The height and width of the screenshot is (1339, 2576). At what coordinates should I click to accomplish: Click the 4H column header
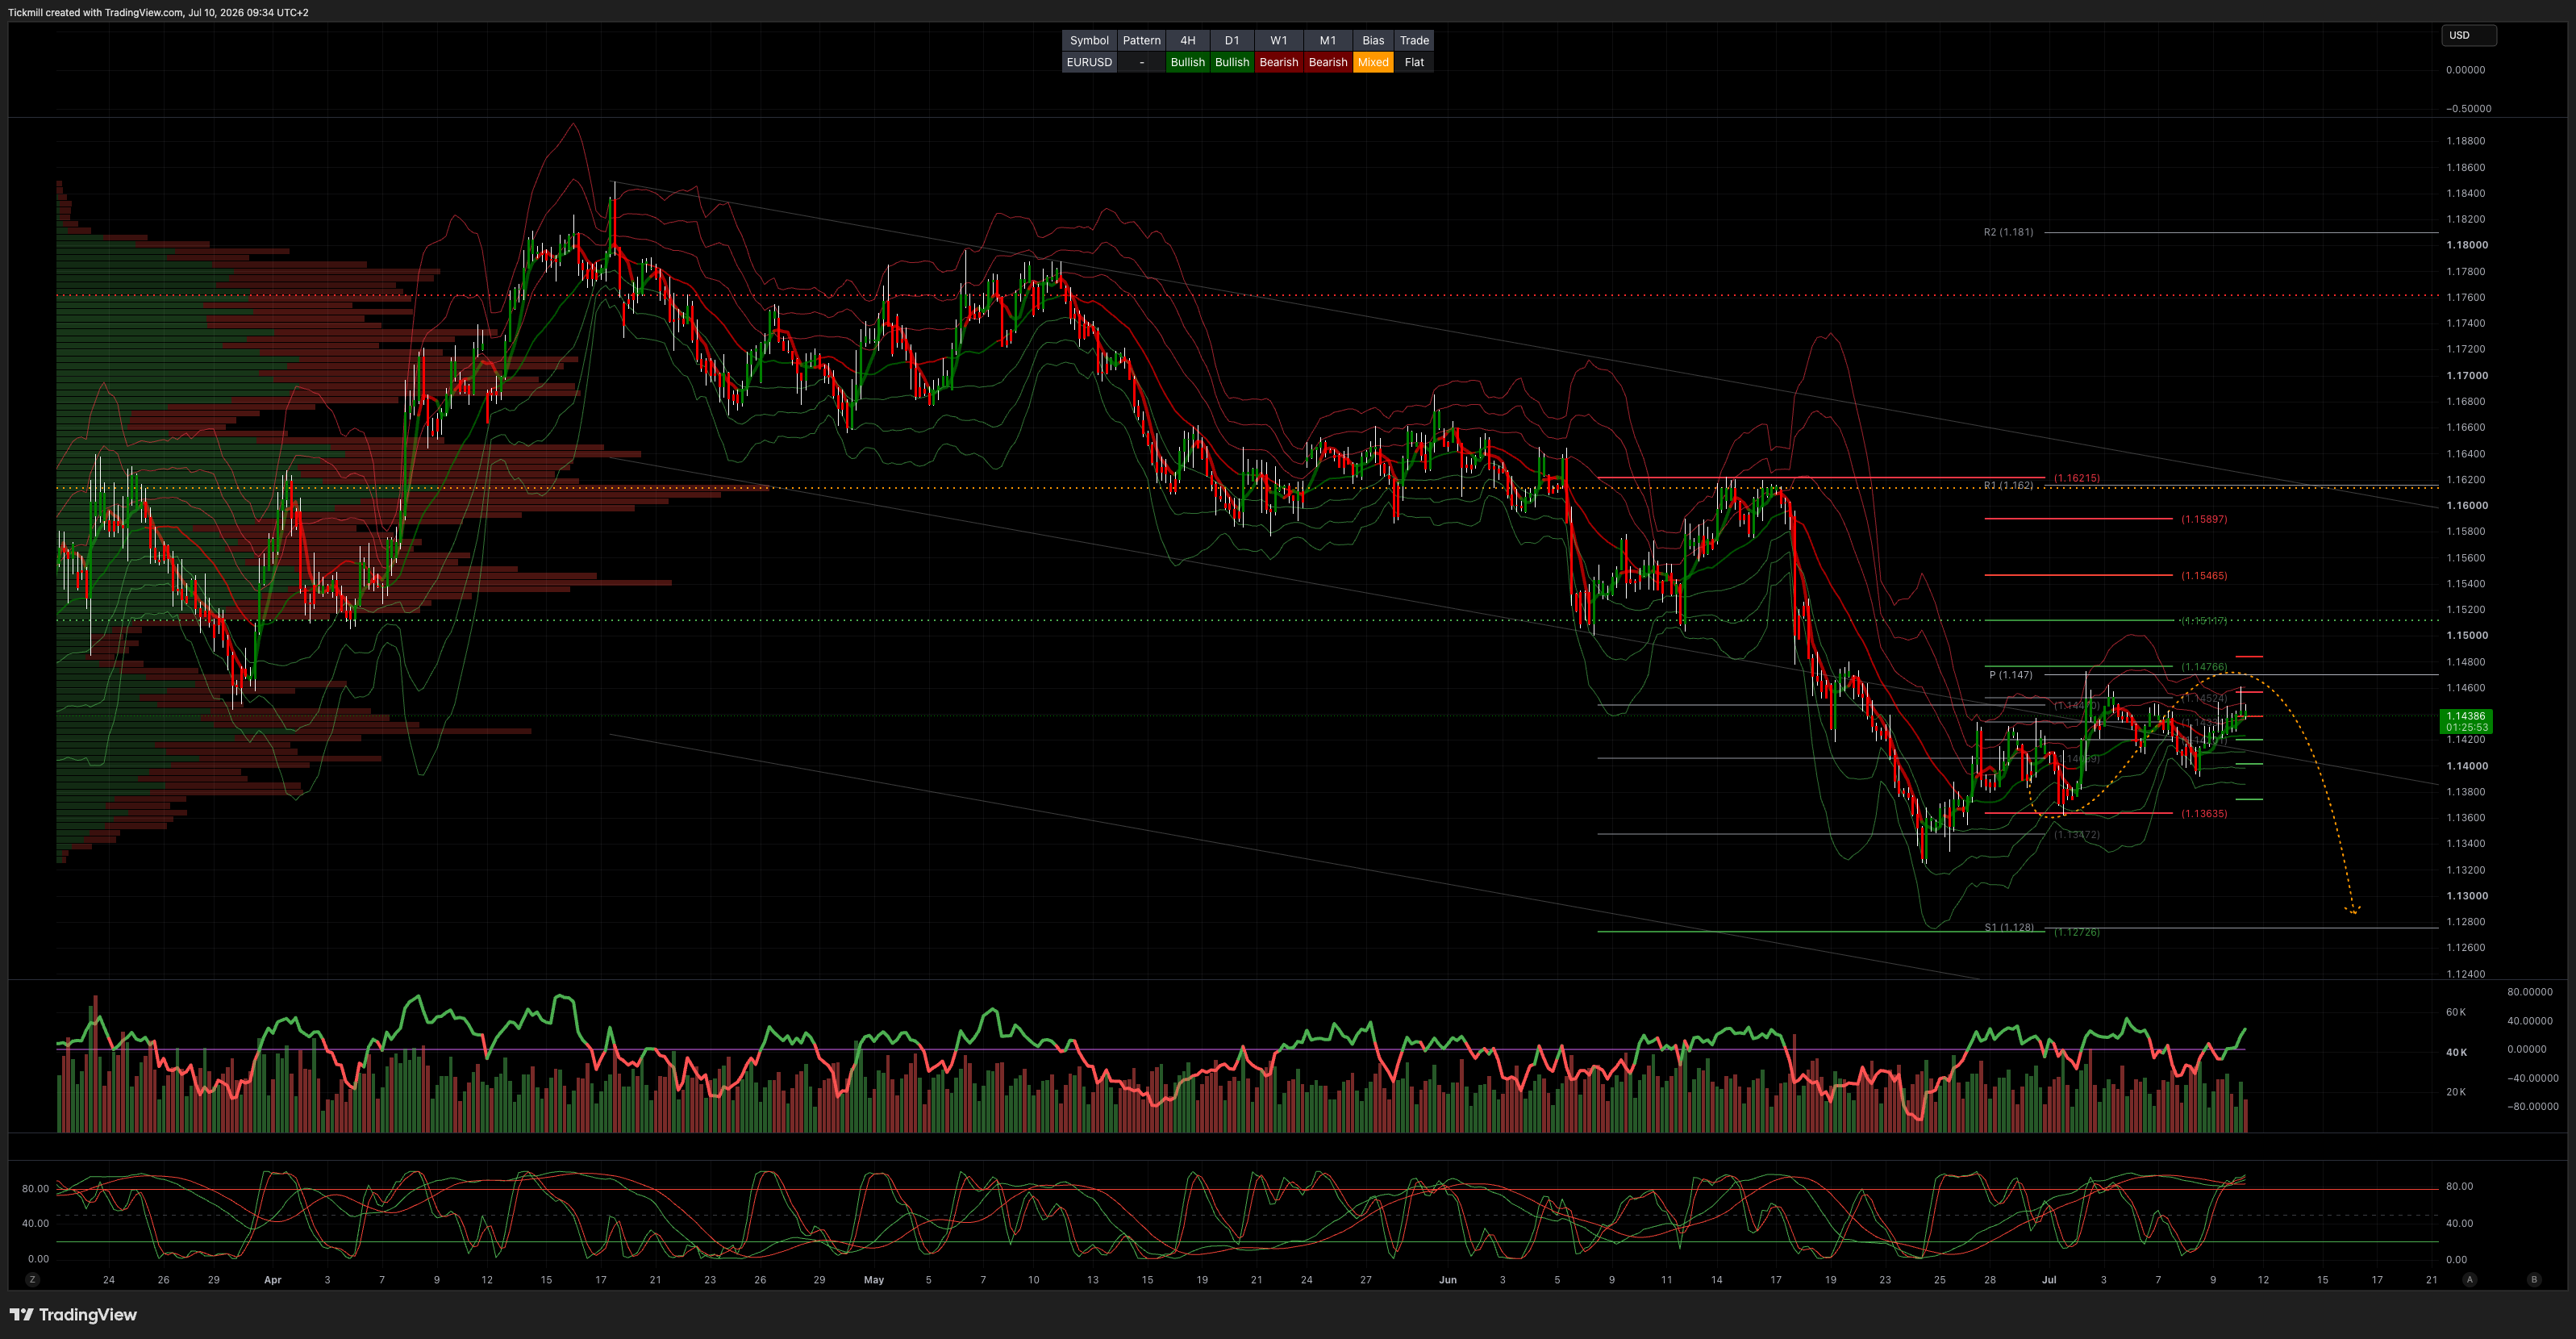point(1187,40)
